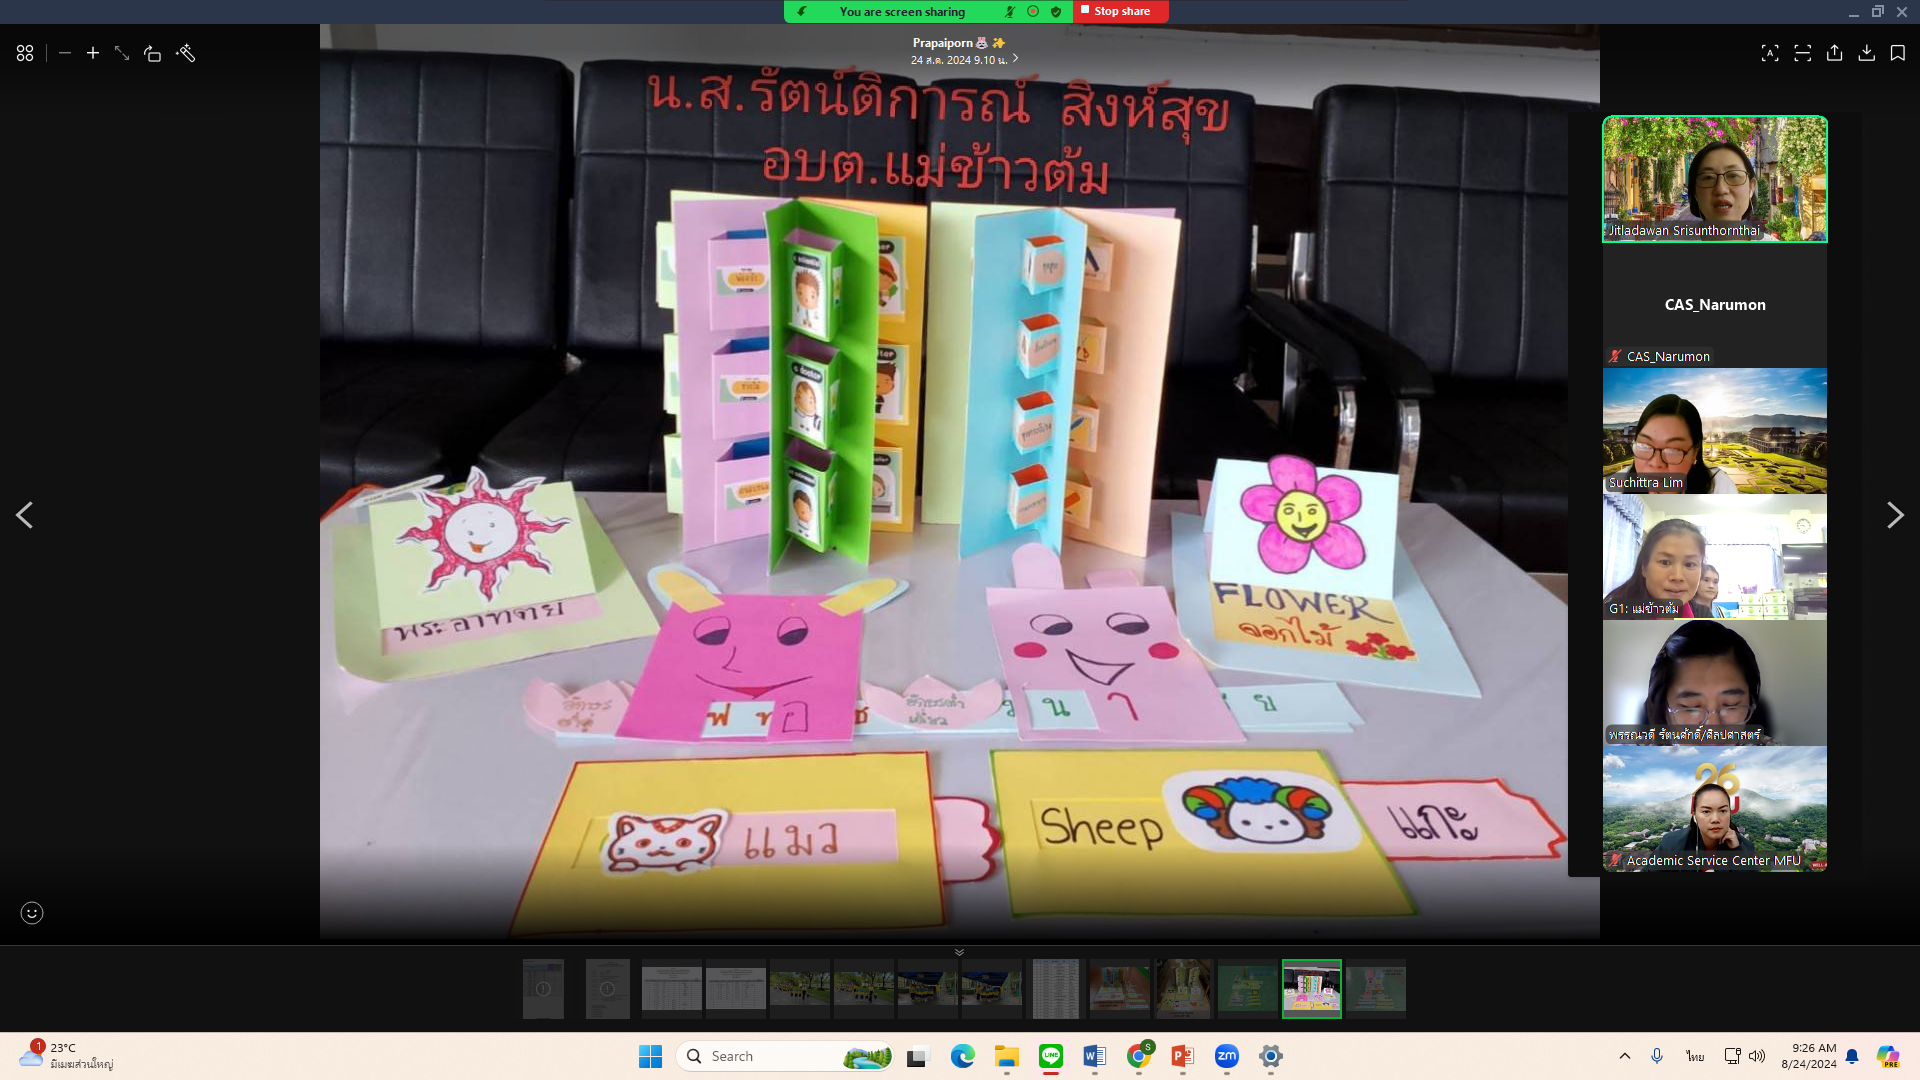Open Zoom from the taskbar
Screen dimensions: 1920x1080
pos(1226,1056)
